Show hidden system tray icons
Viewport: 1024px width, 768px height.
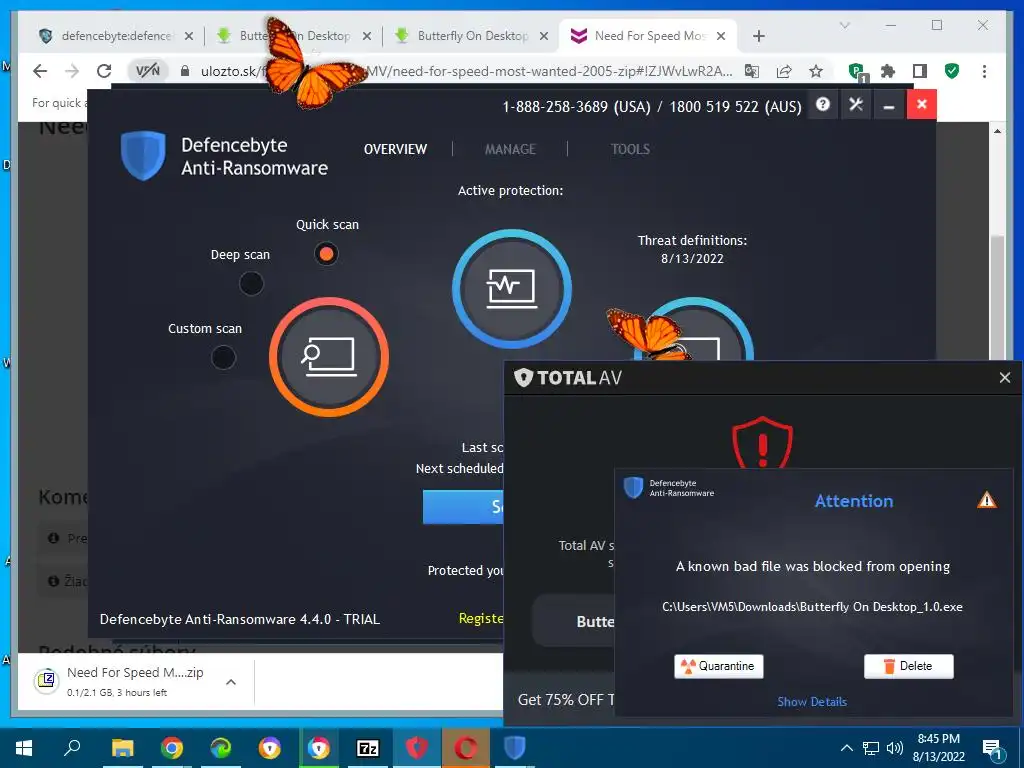pos(846,748)
